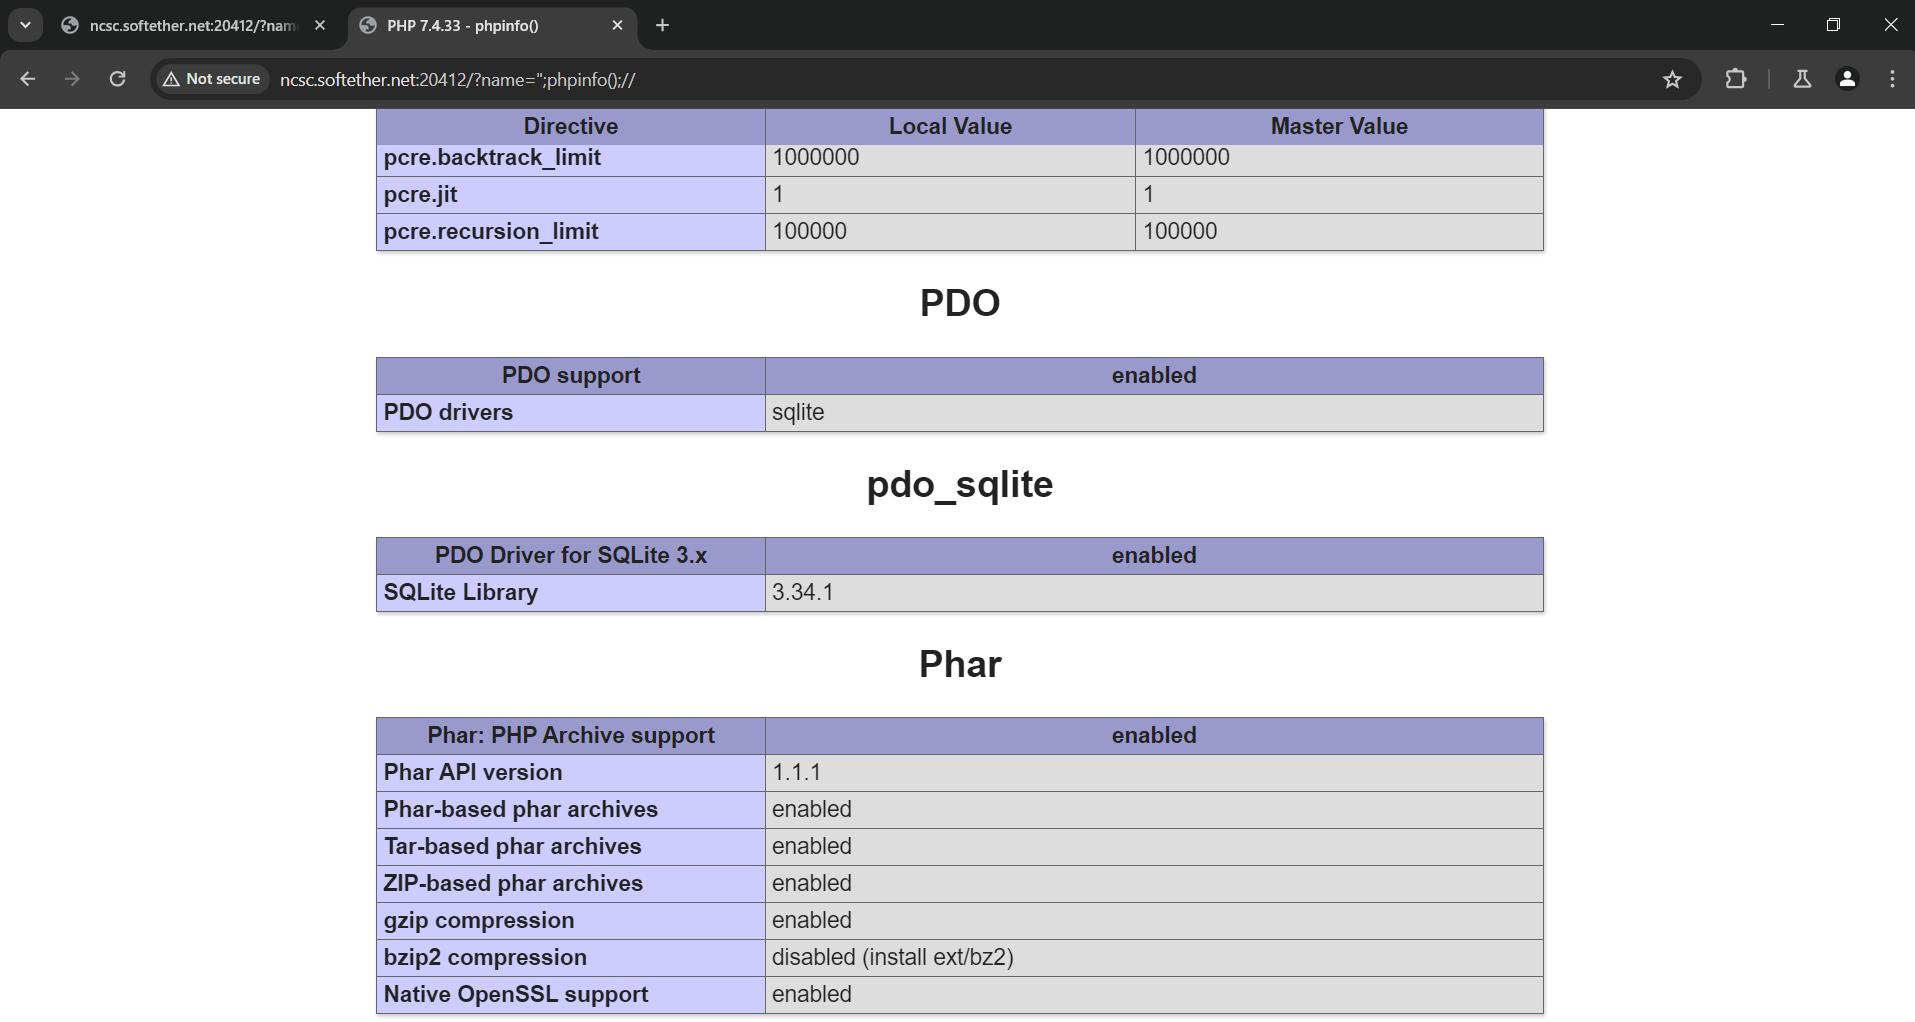Screen dimensions: 1915x1022
Task: Click the browser back arrow button
Action: (28, 79)
